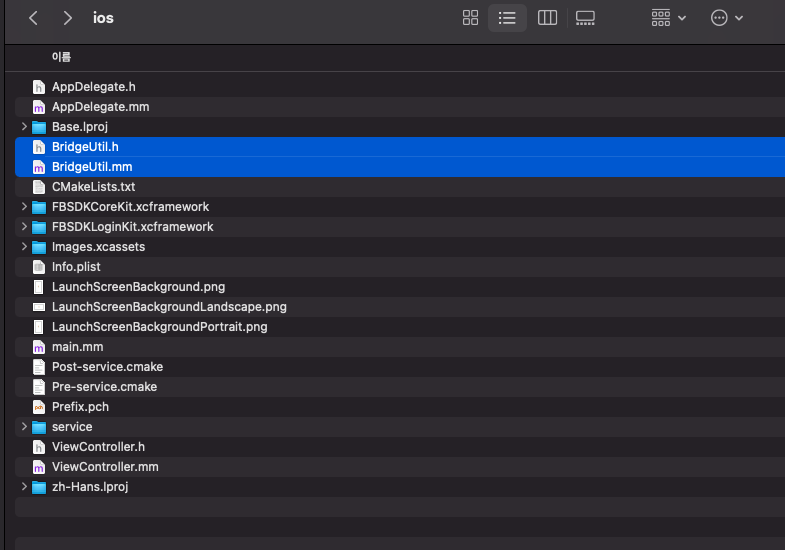Expand the Base.lproj folder

pyautogui.click(x=24, y=127)
